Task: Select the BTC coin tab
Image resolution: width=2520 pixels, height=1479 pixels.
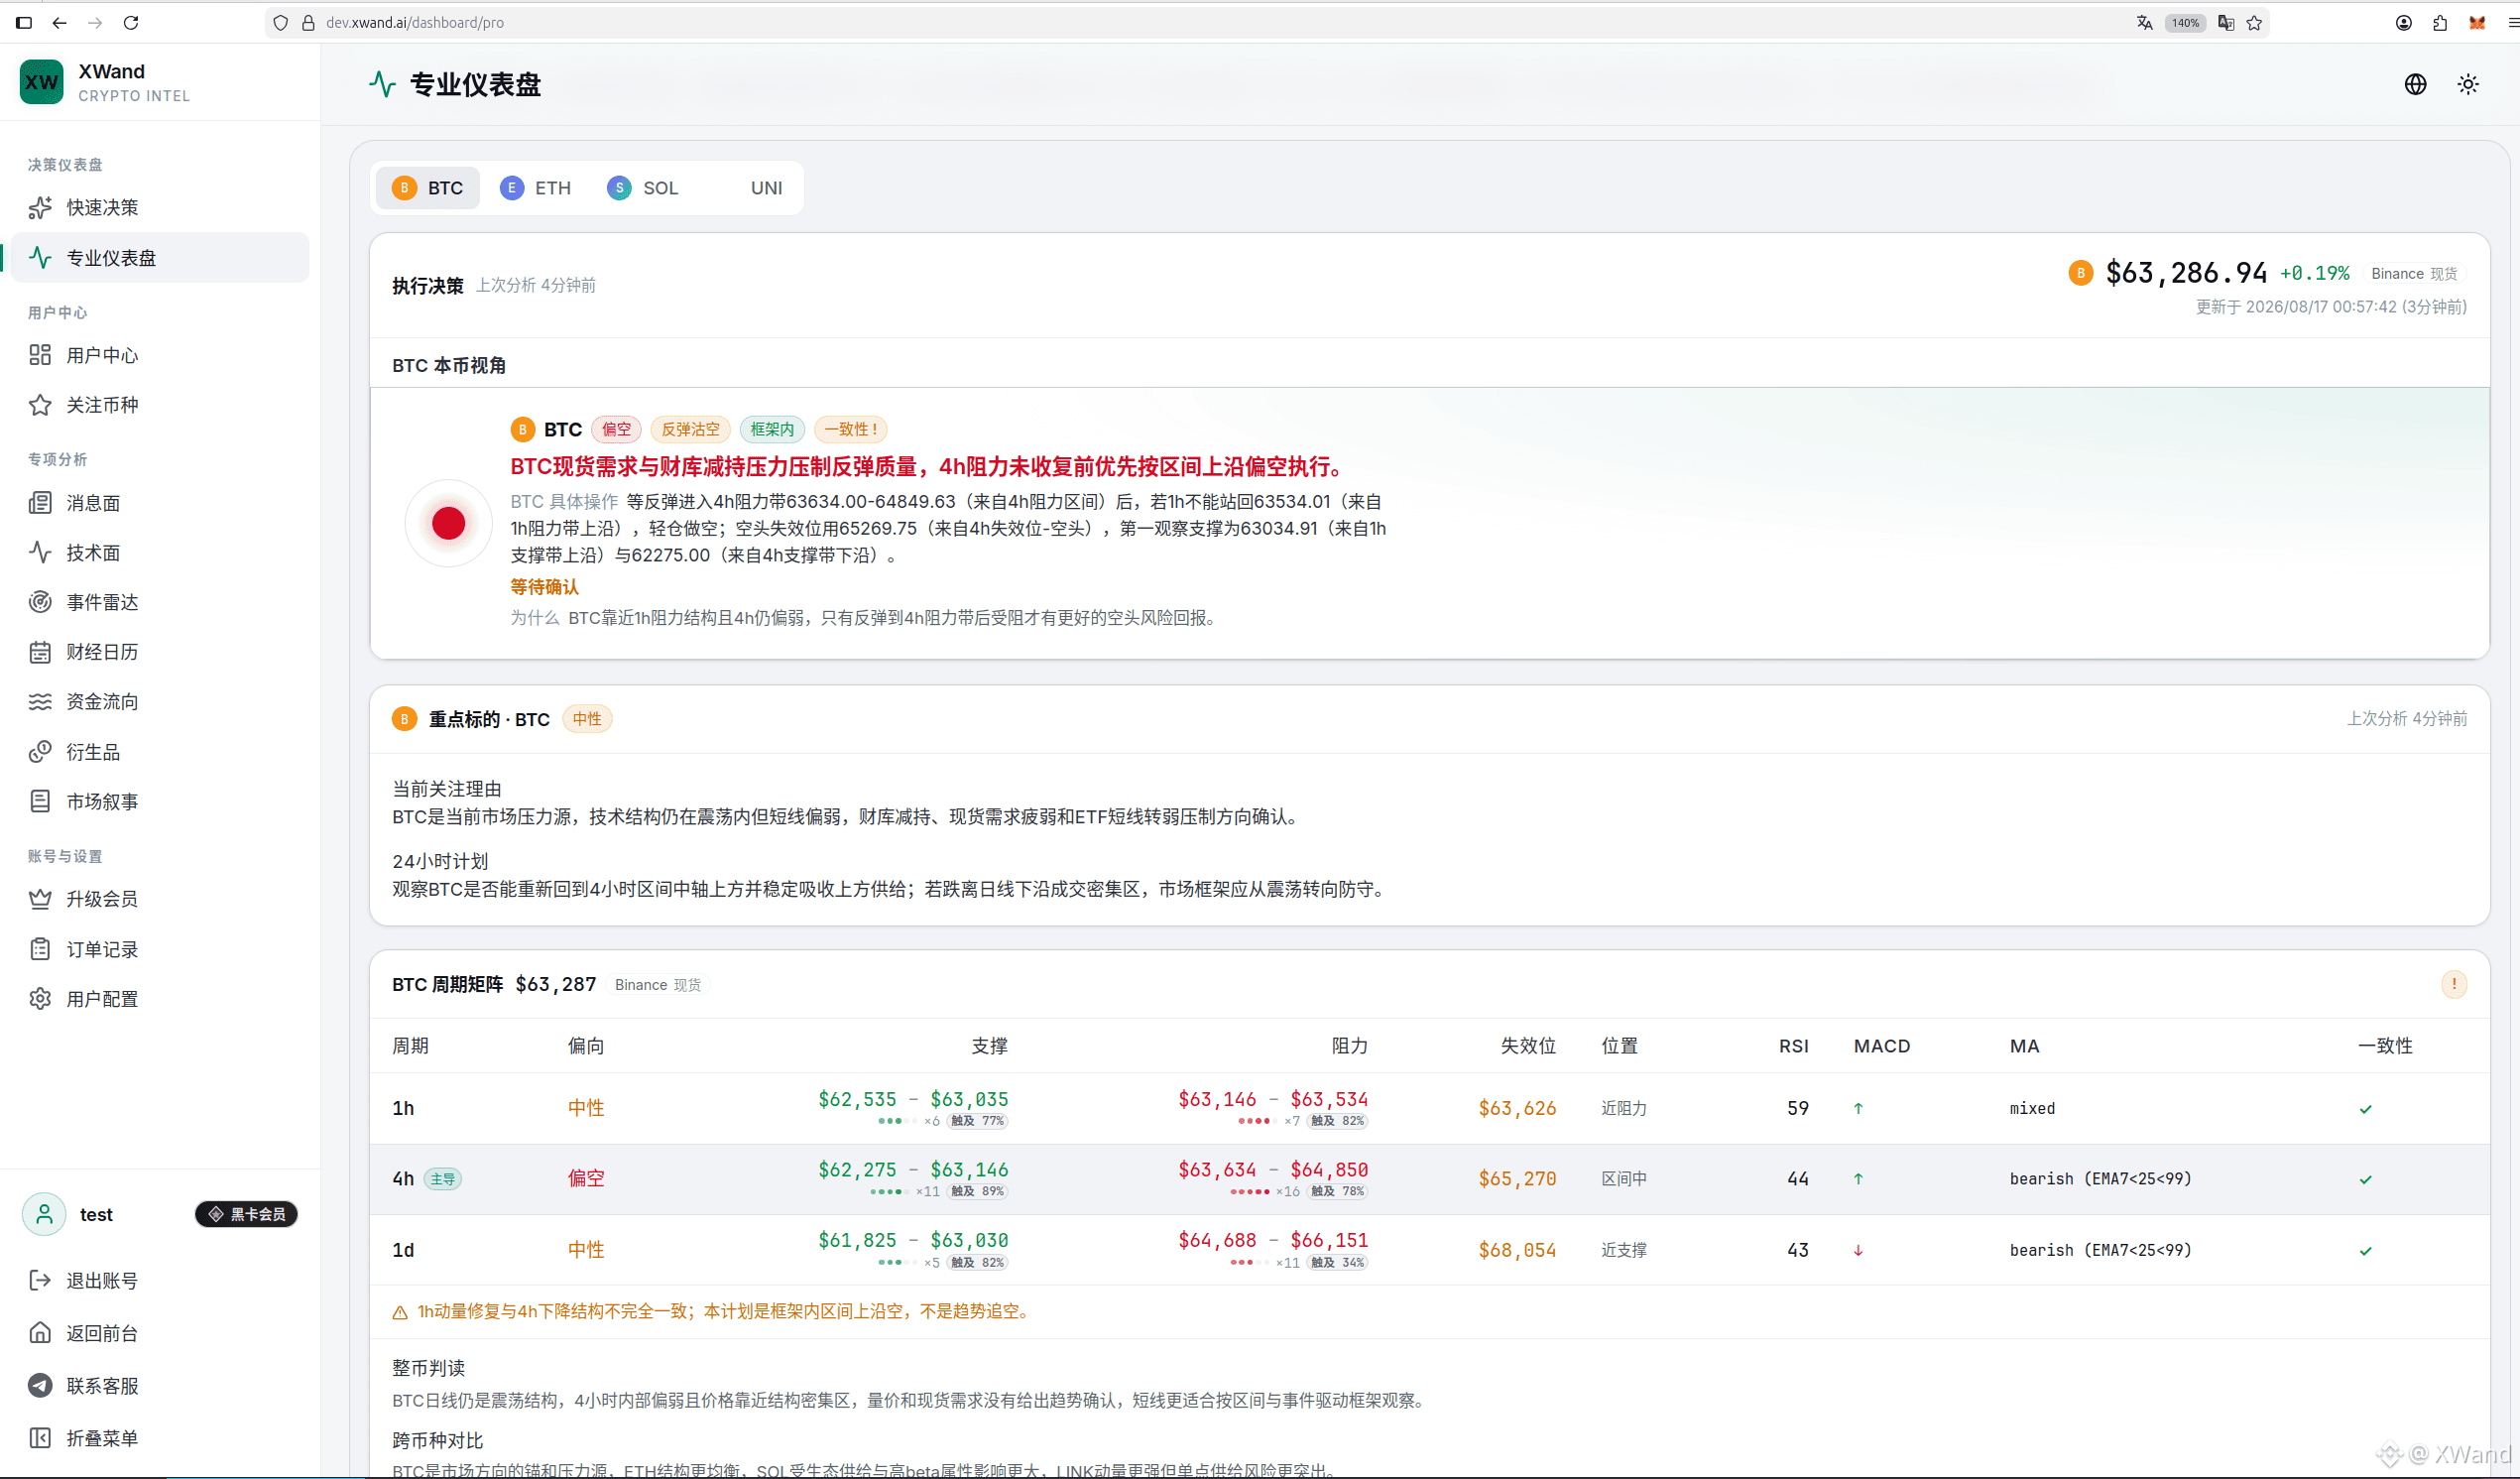Action: click(x=428, y=188)
